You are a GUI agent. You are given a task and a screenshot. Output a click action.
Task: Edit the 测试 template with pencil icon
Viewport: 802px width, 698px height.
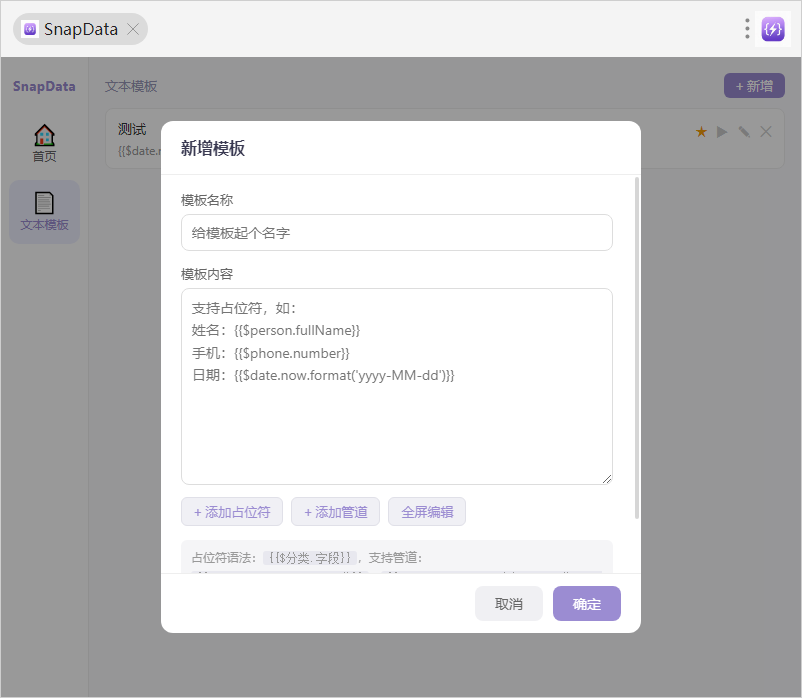coord(744,132)
